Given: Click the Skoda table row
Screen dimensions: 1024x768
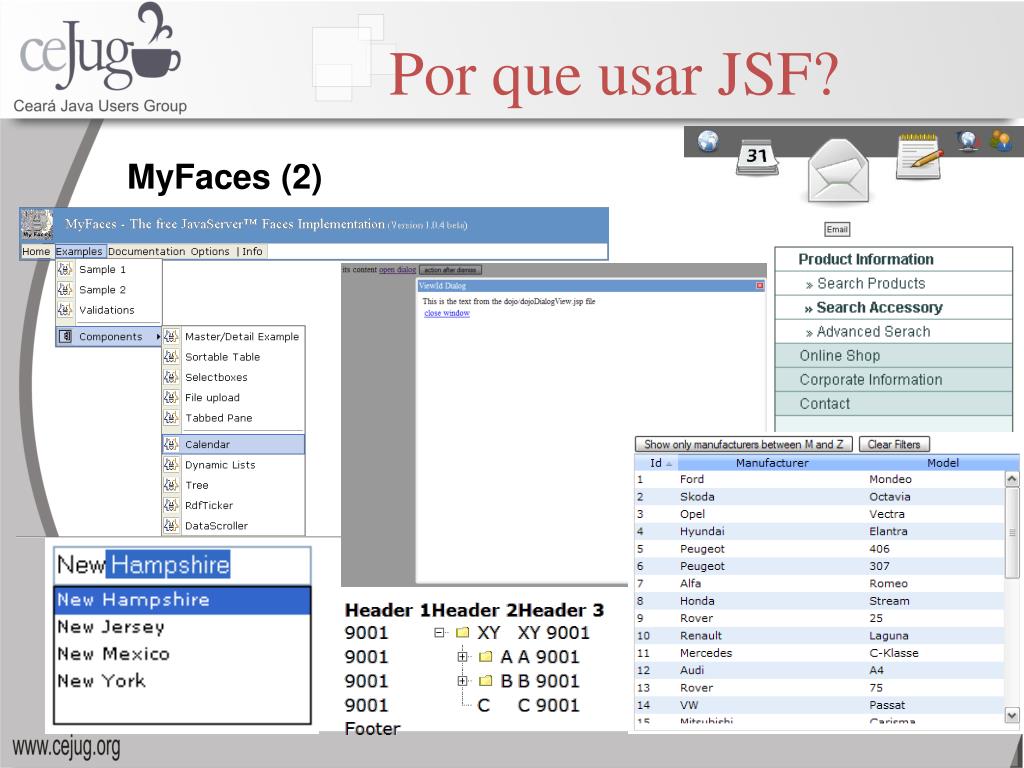Looking at the screenshot, I should tap(820, 496).
